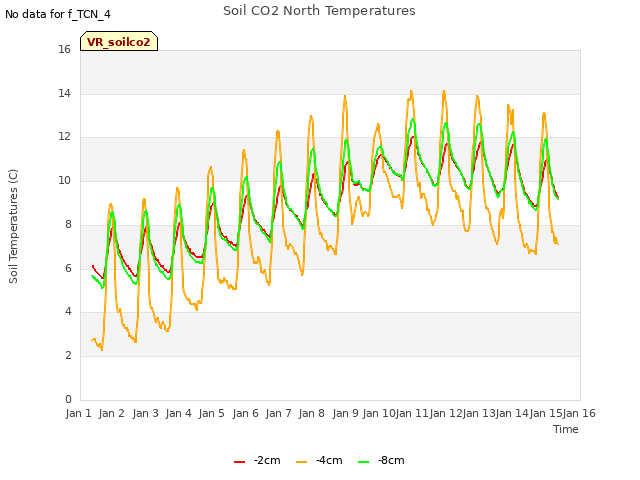Viewport: 640px width, 480px height.
Task: Click the Jan 1 x-axis tick label
Action: click(78, 413)
